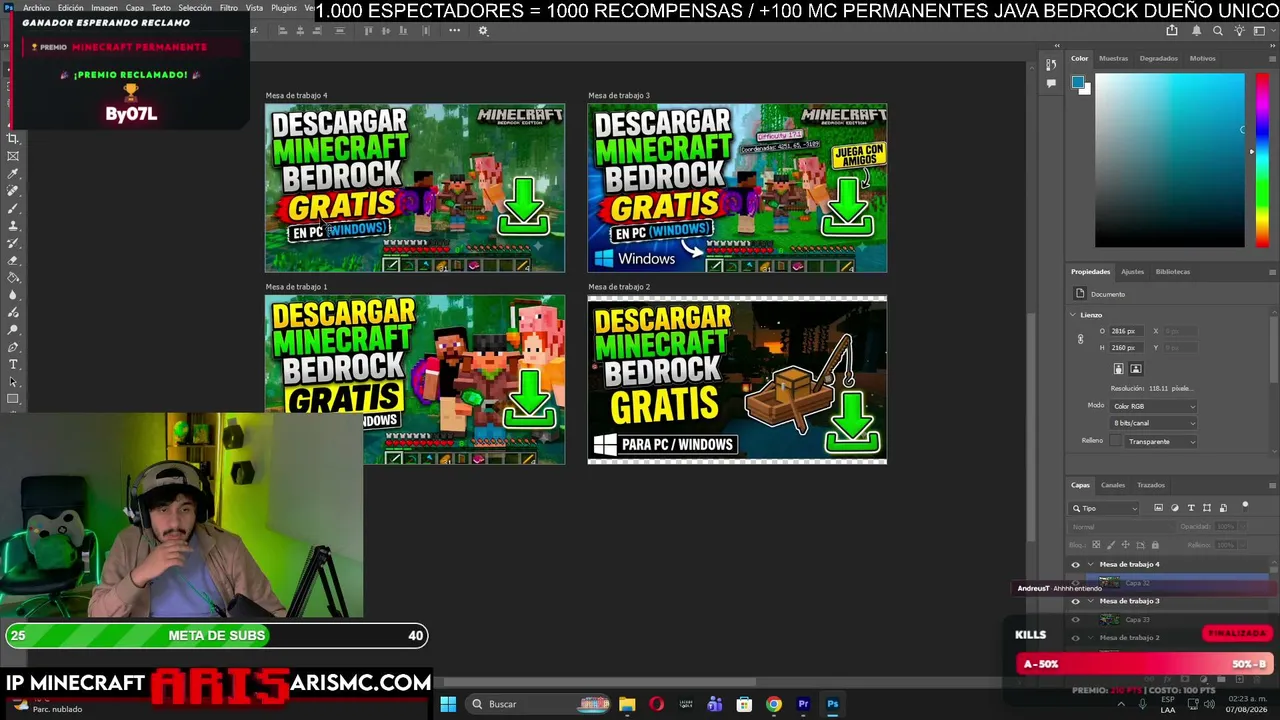Toggle lock image pixels brush icon
This screenshot has width=1280, height=720.
tap(1111, 545)
